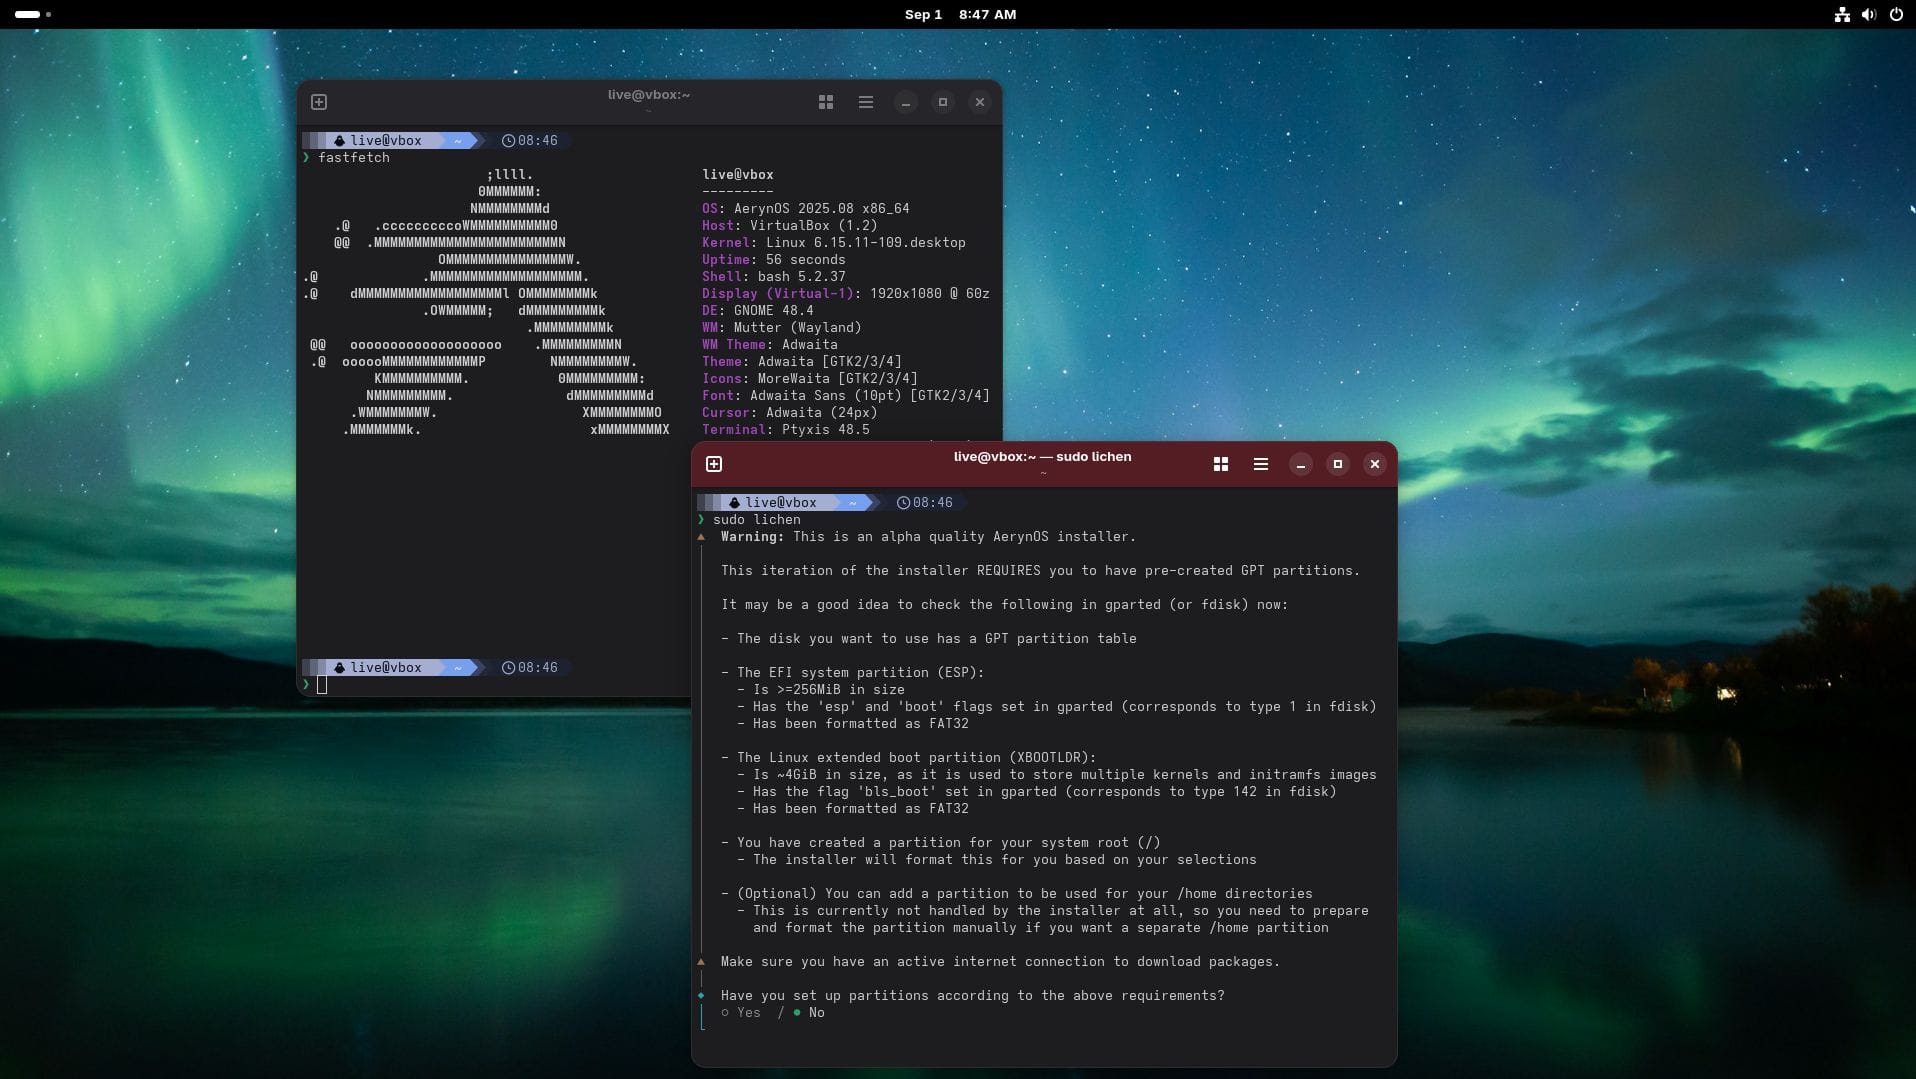Open the hamburger menu of the fastfetch terminal
The width and height of the screenshot is (1916, 1079).
(865, 102)
